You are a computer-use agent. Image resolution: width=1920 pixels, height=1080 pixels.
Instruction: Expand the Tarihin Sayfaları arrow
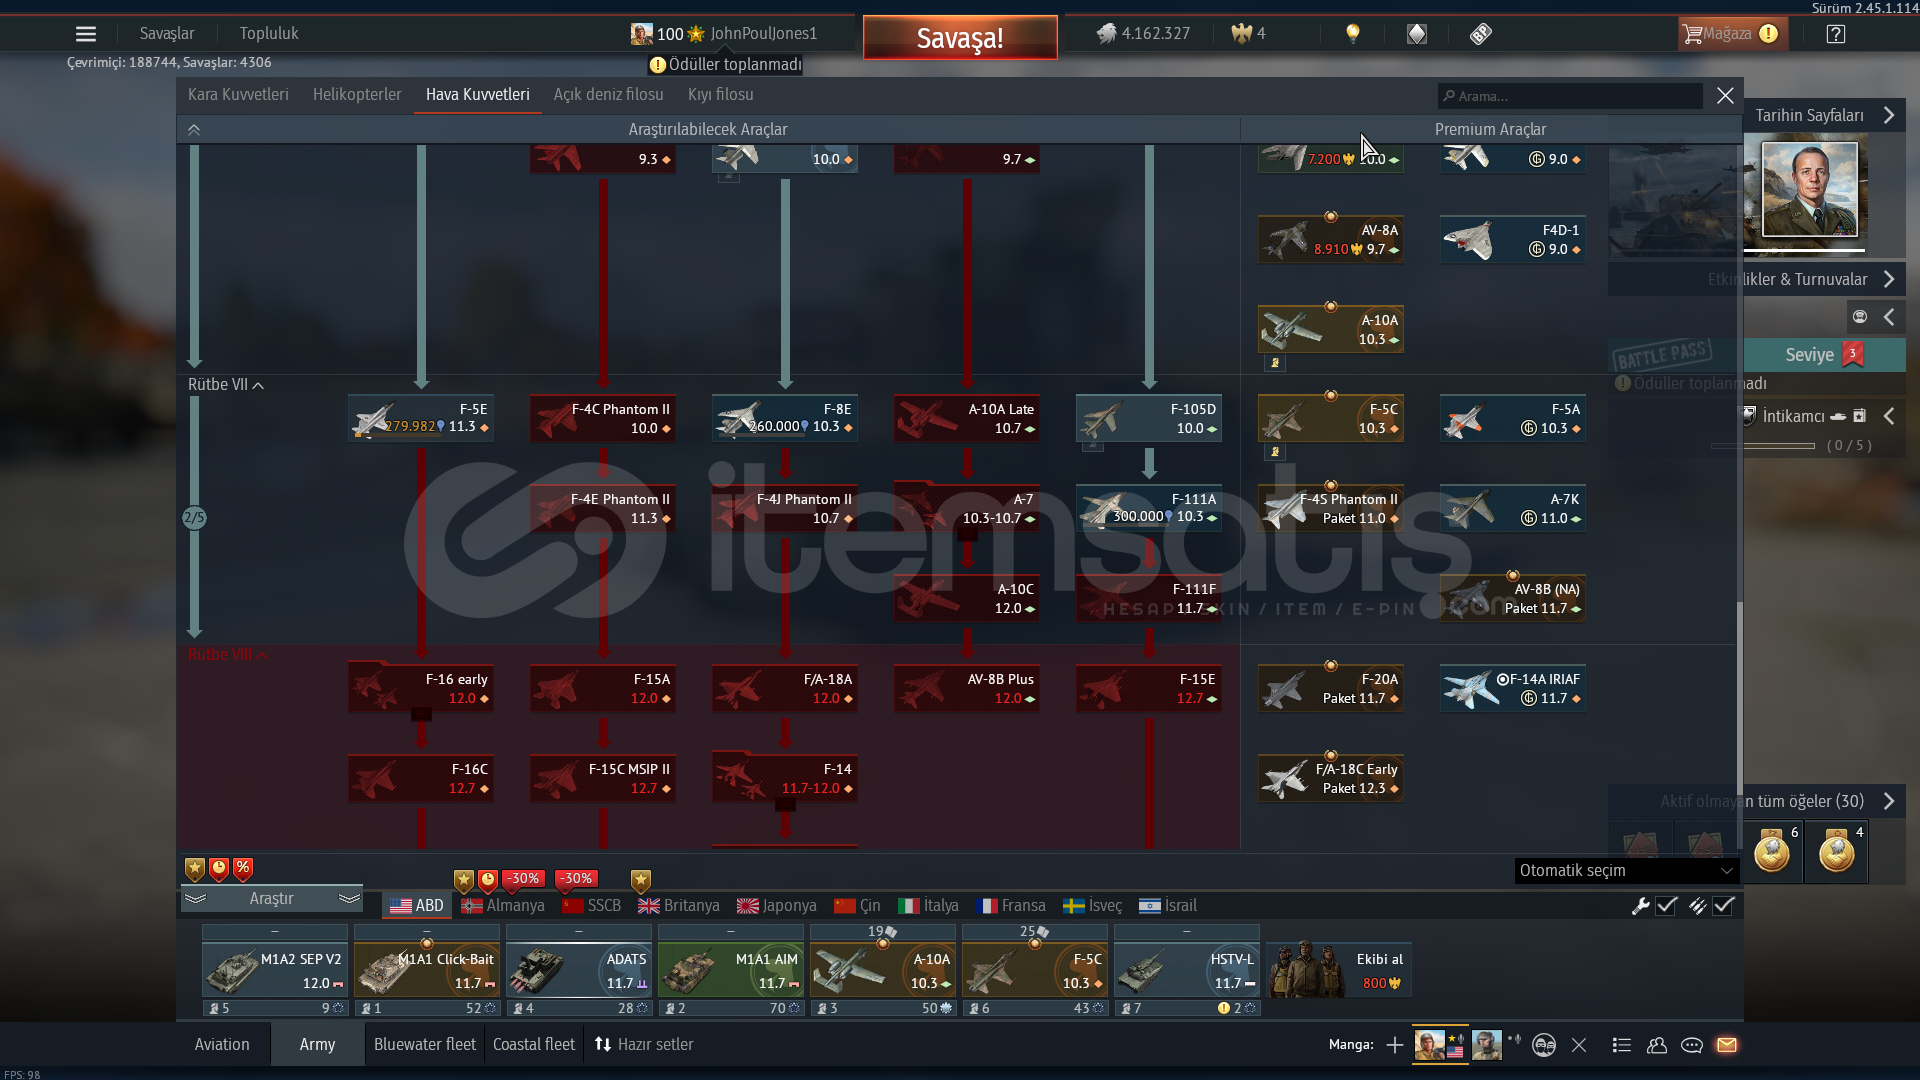[1889, 116]
